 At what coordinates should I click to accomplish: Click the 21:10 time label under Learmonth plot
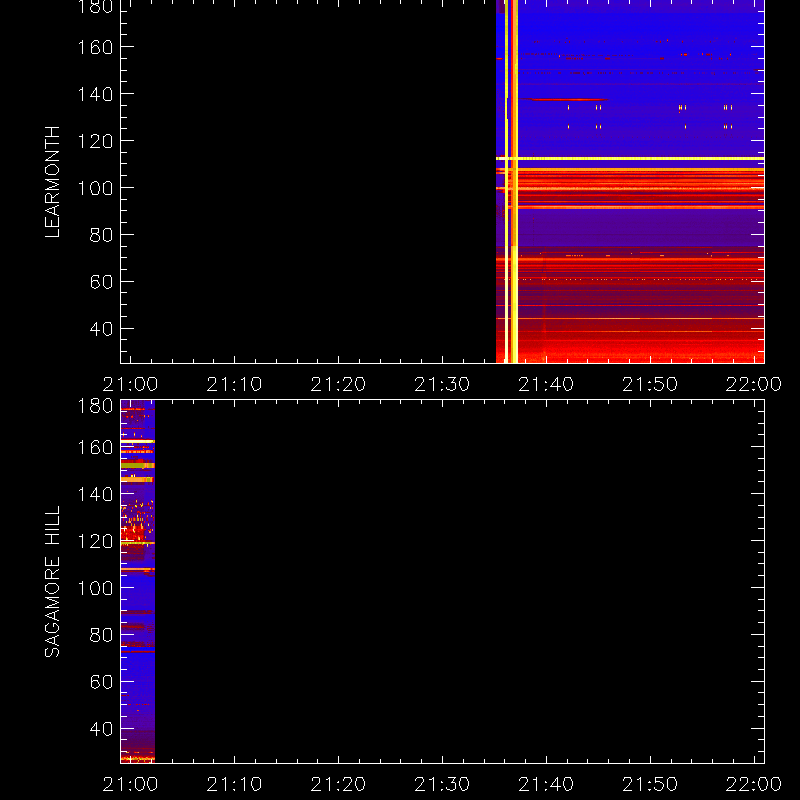click(234, 384)
